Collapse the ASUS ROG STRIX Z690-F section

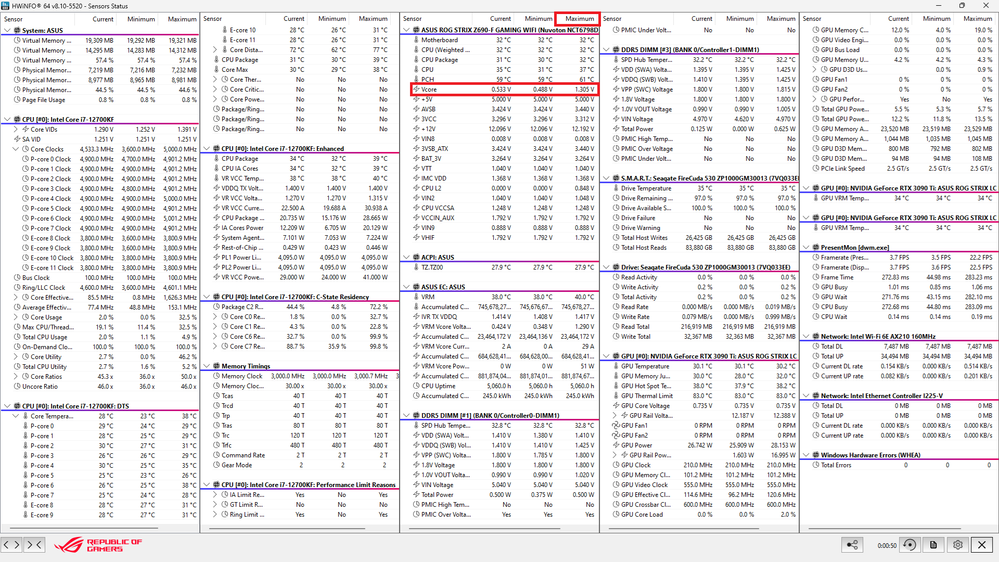[406, 30]
